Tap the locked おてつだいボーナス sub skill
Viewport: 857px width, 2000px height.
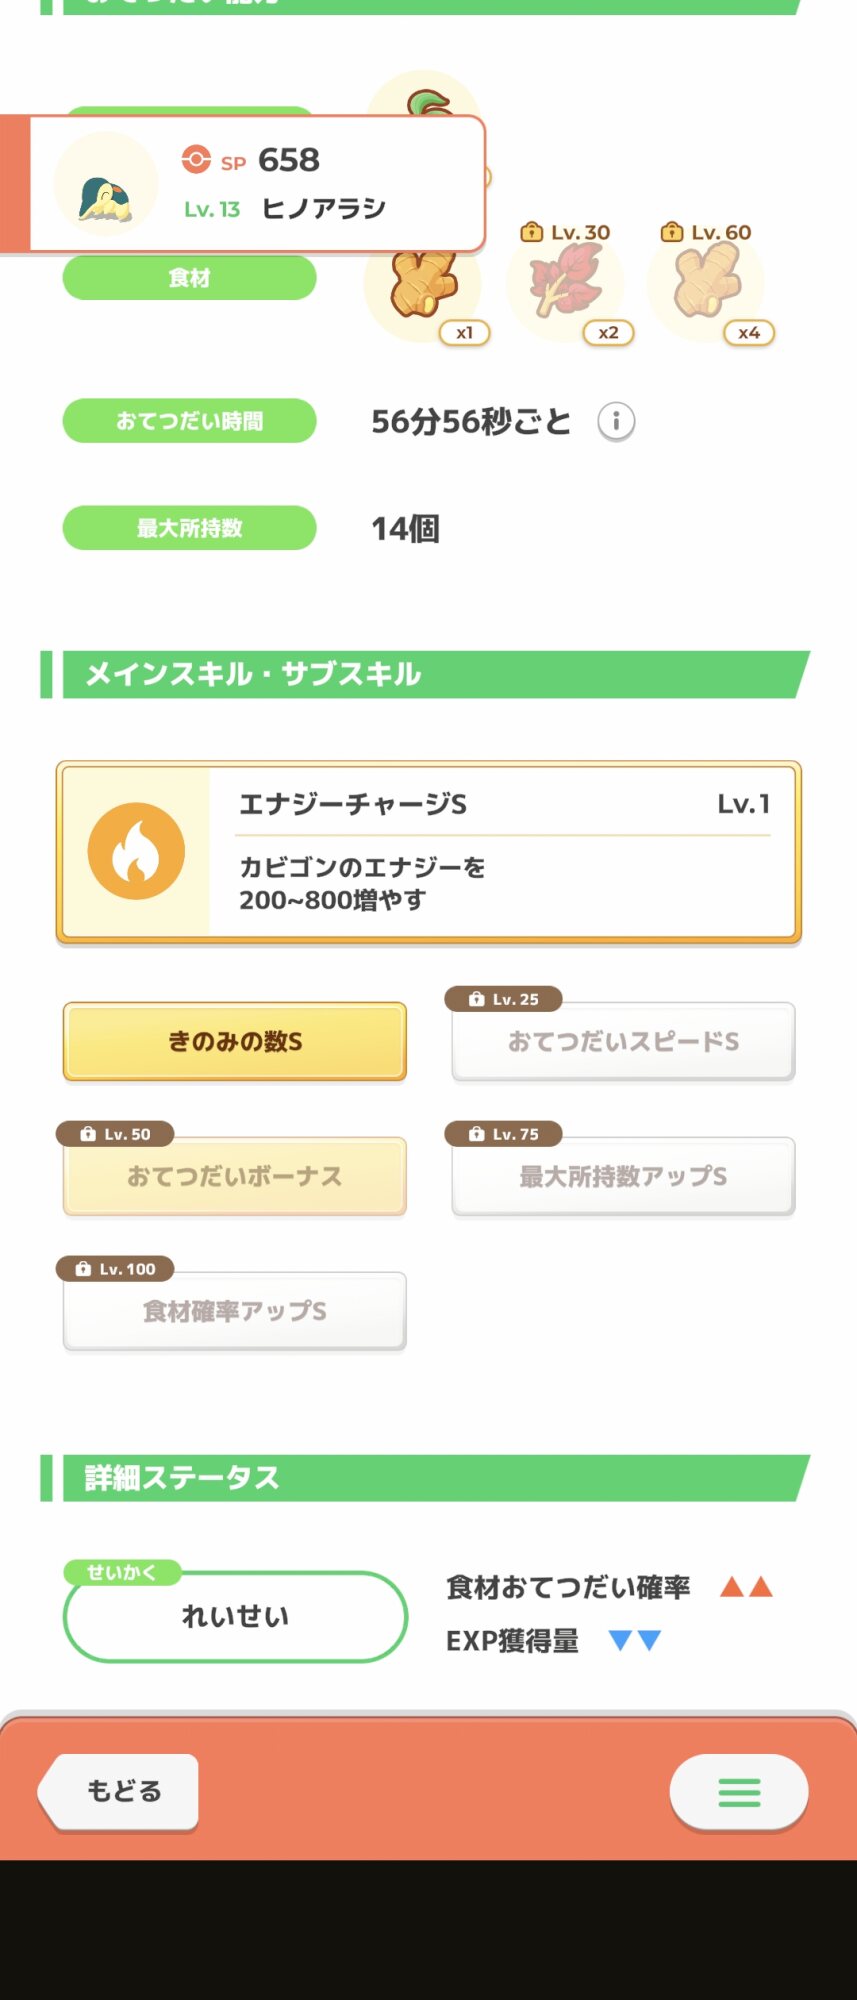click(235, 1176)
